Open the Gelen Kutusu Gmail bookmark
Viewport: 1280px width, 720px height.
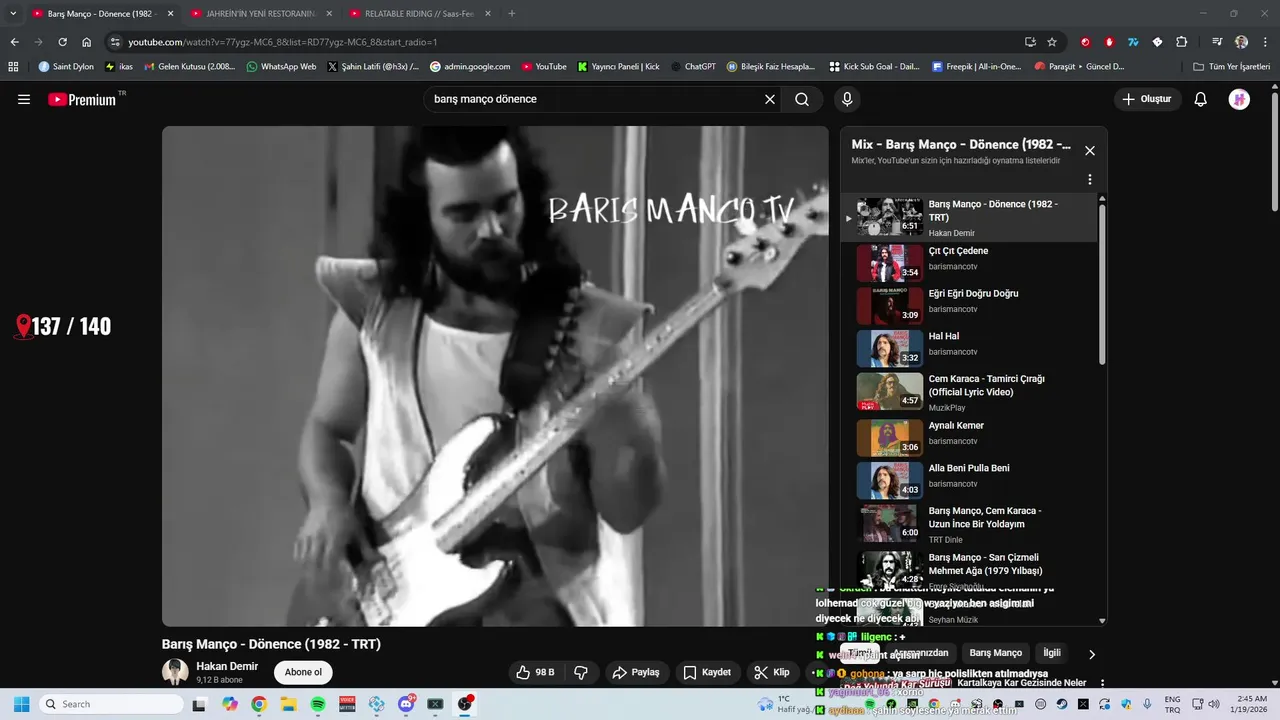[190, 67]
